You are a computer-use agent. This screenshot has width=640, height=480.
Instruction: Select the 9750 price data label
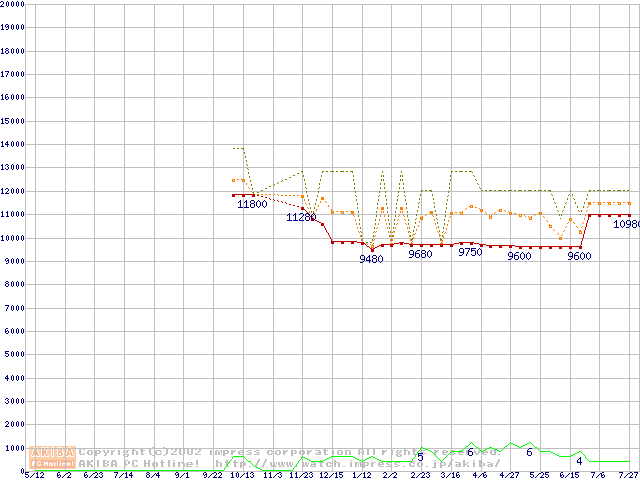[470, 253]
